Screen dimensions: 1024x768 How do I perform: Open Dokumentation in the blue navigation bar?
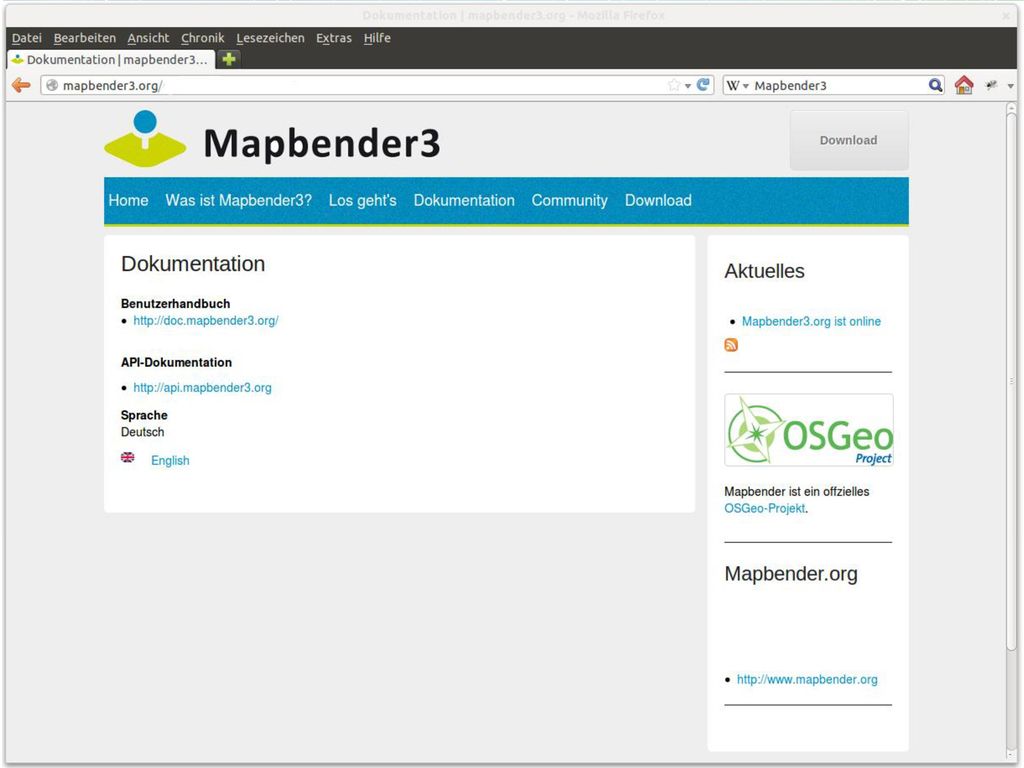point(464,200)
